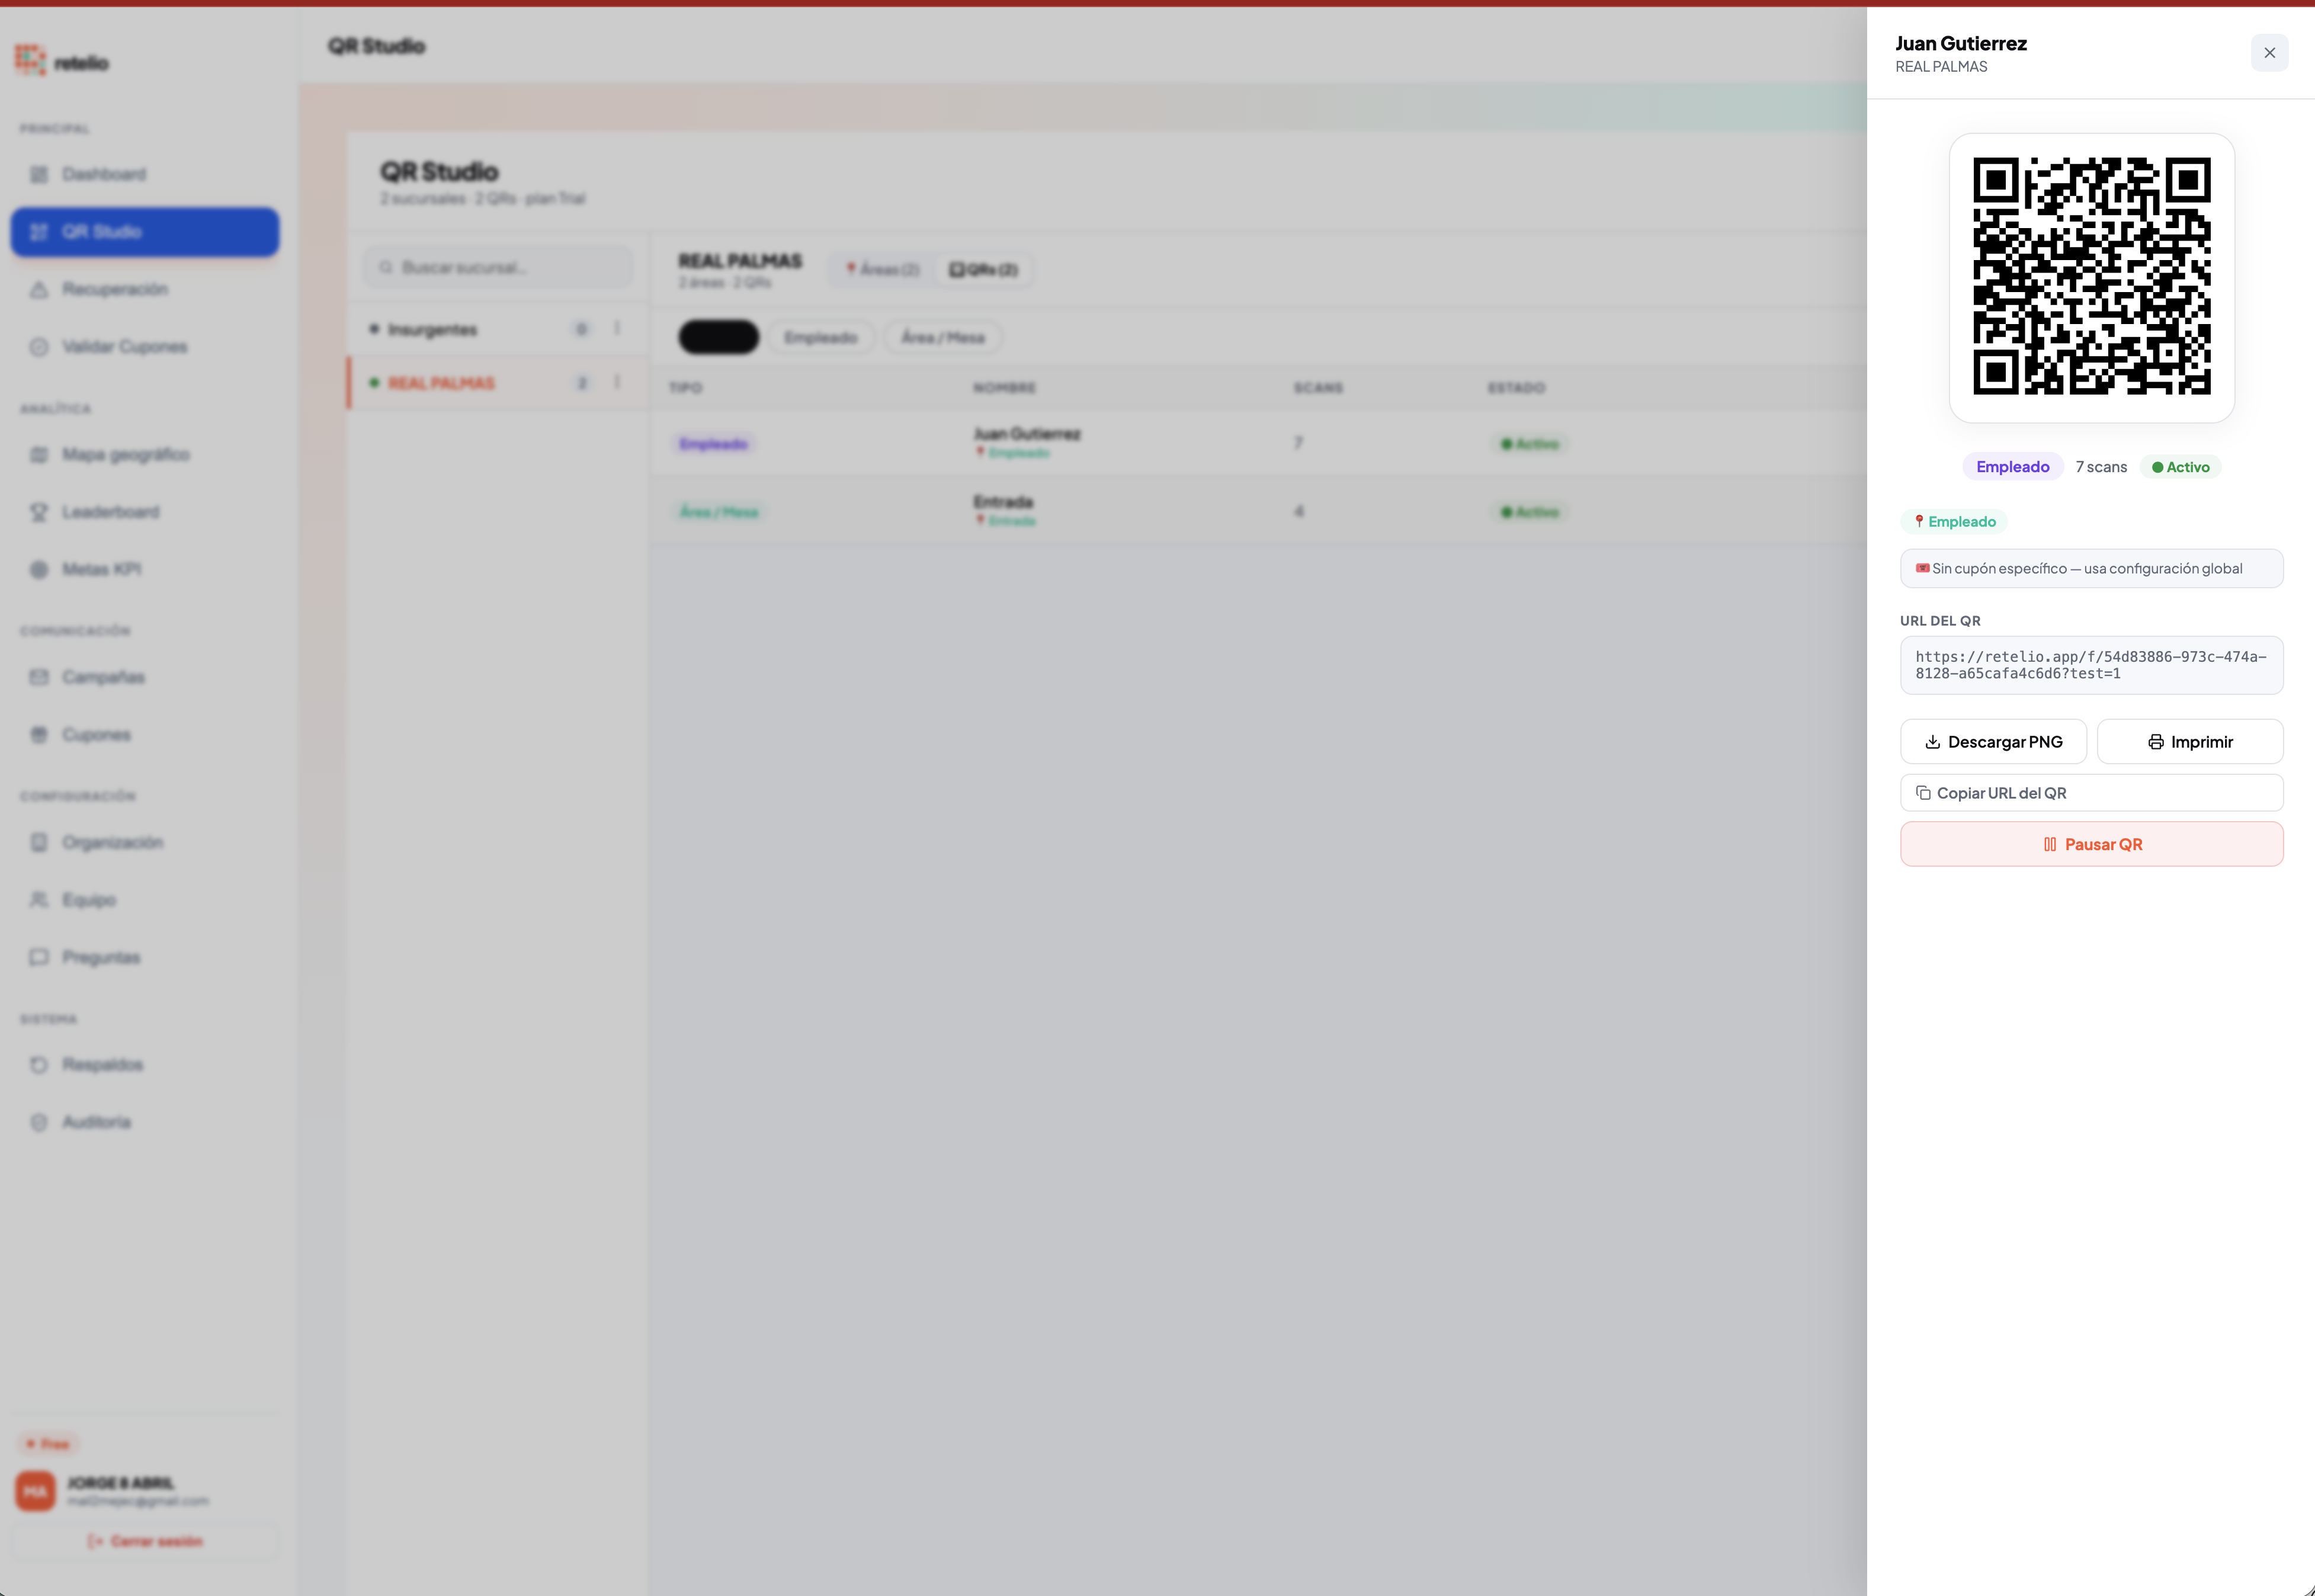2315x1596 pixels.
Task: Click the Recuperación sidebar icon
Action: click(x=39, y=289)
